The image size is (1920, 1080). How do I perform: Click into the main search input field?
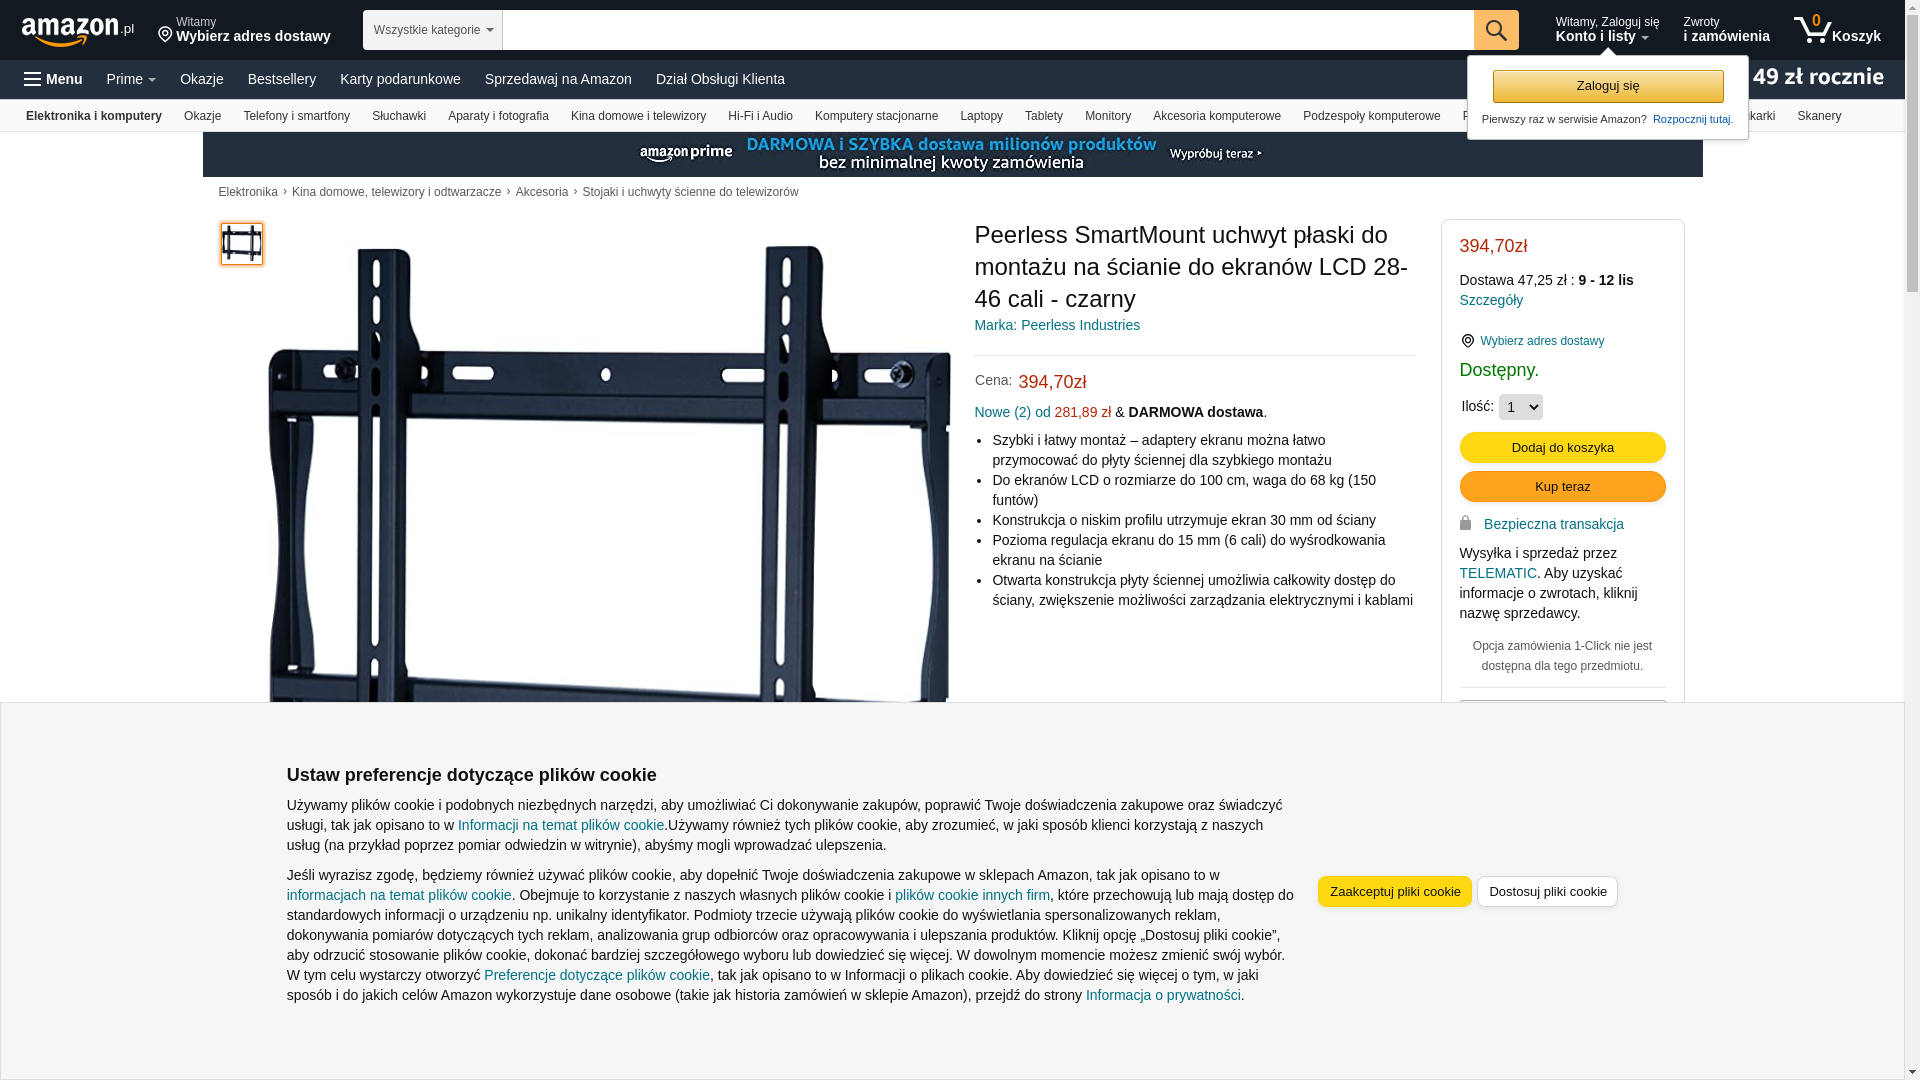click(988, 30)
